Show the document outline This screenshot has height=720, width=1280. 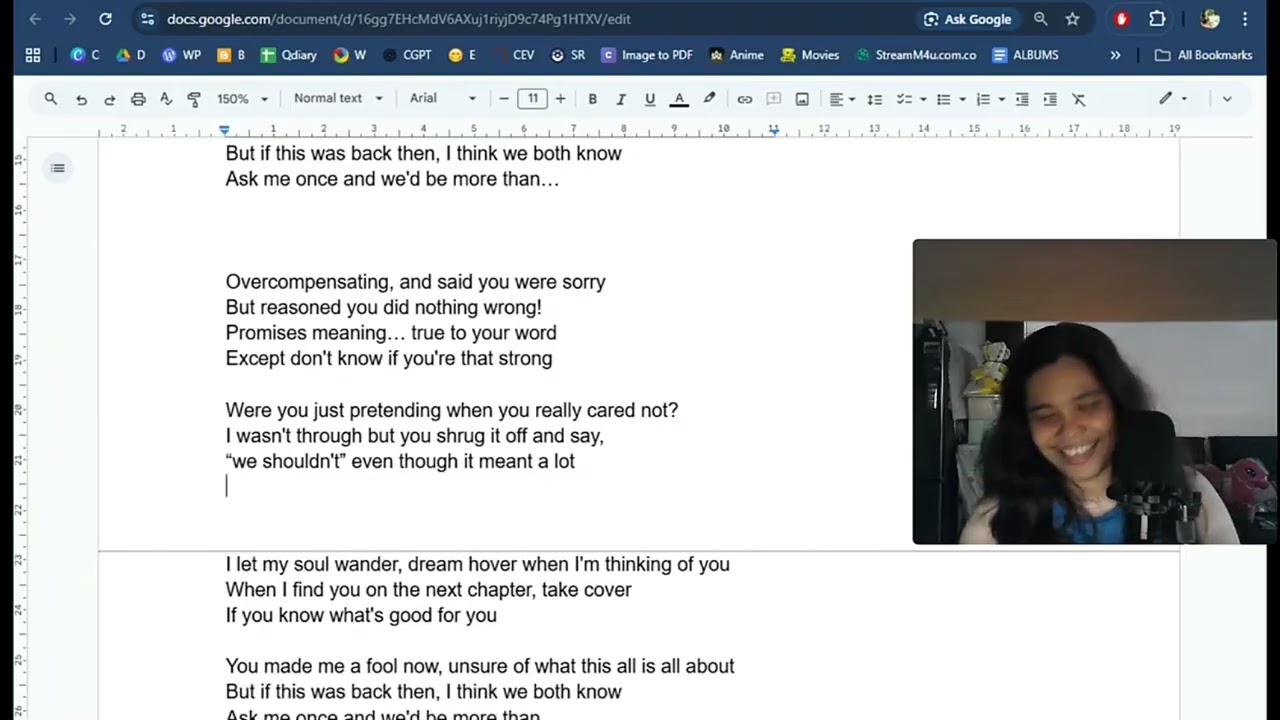[x=58, y=168]
